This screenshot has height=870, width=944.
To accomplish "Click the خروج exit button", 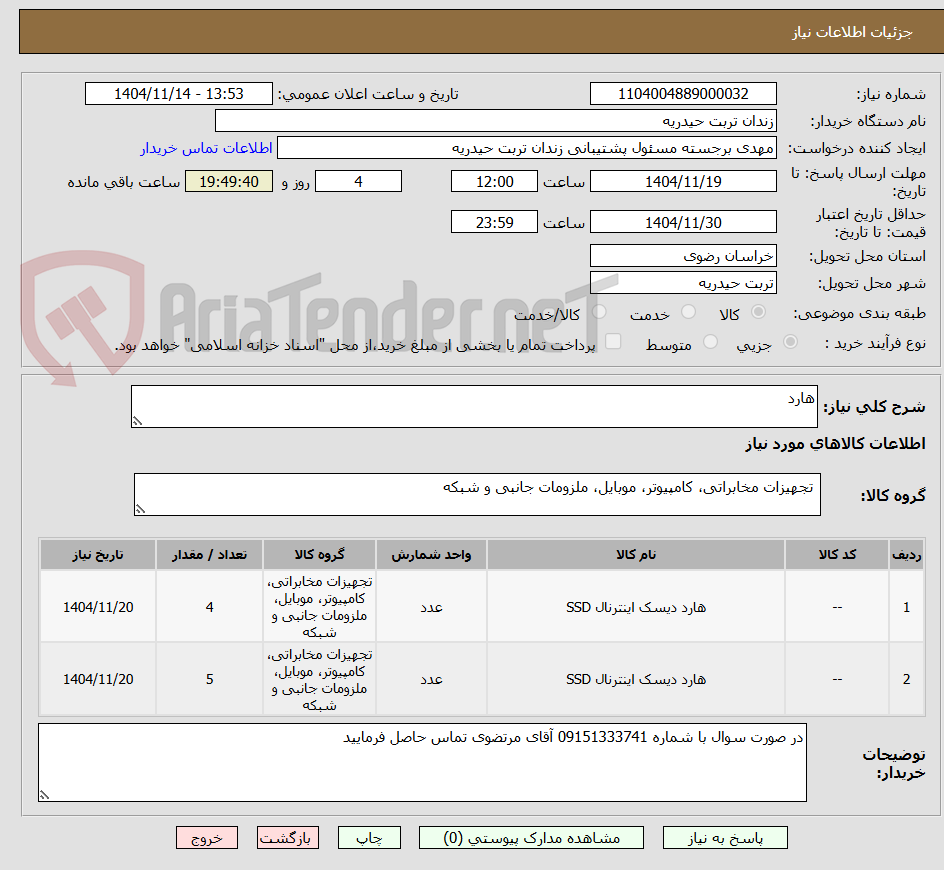I will [206, 837].
